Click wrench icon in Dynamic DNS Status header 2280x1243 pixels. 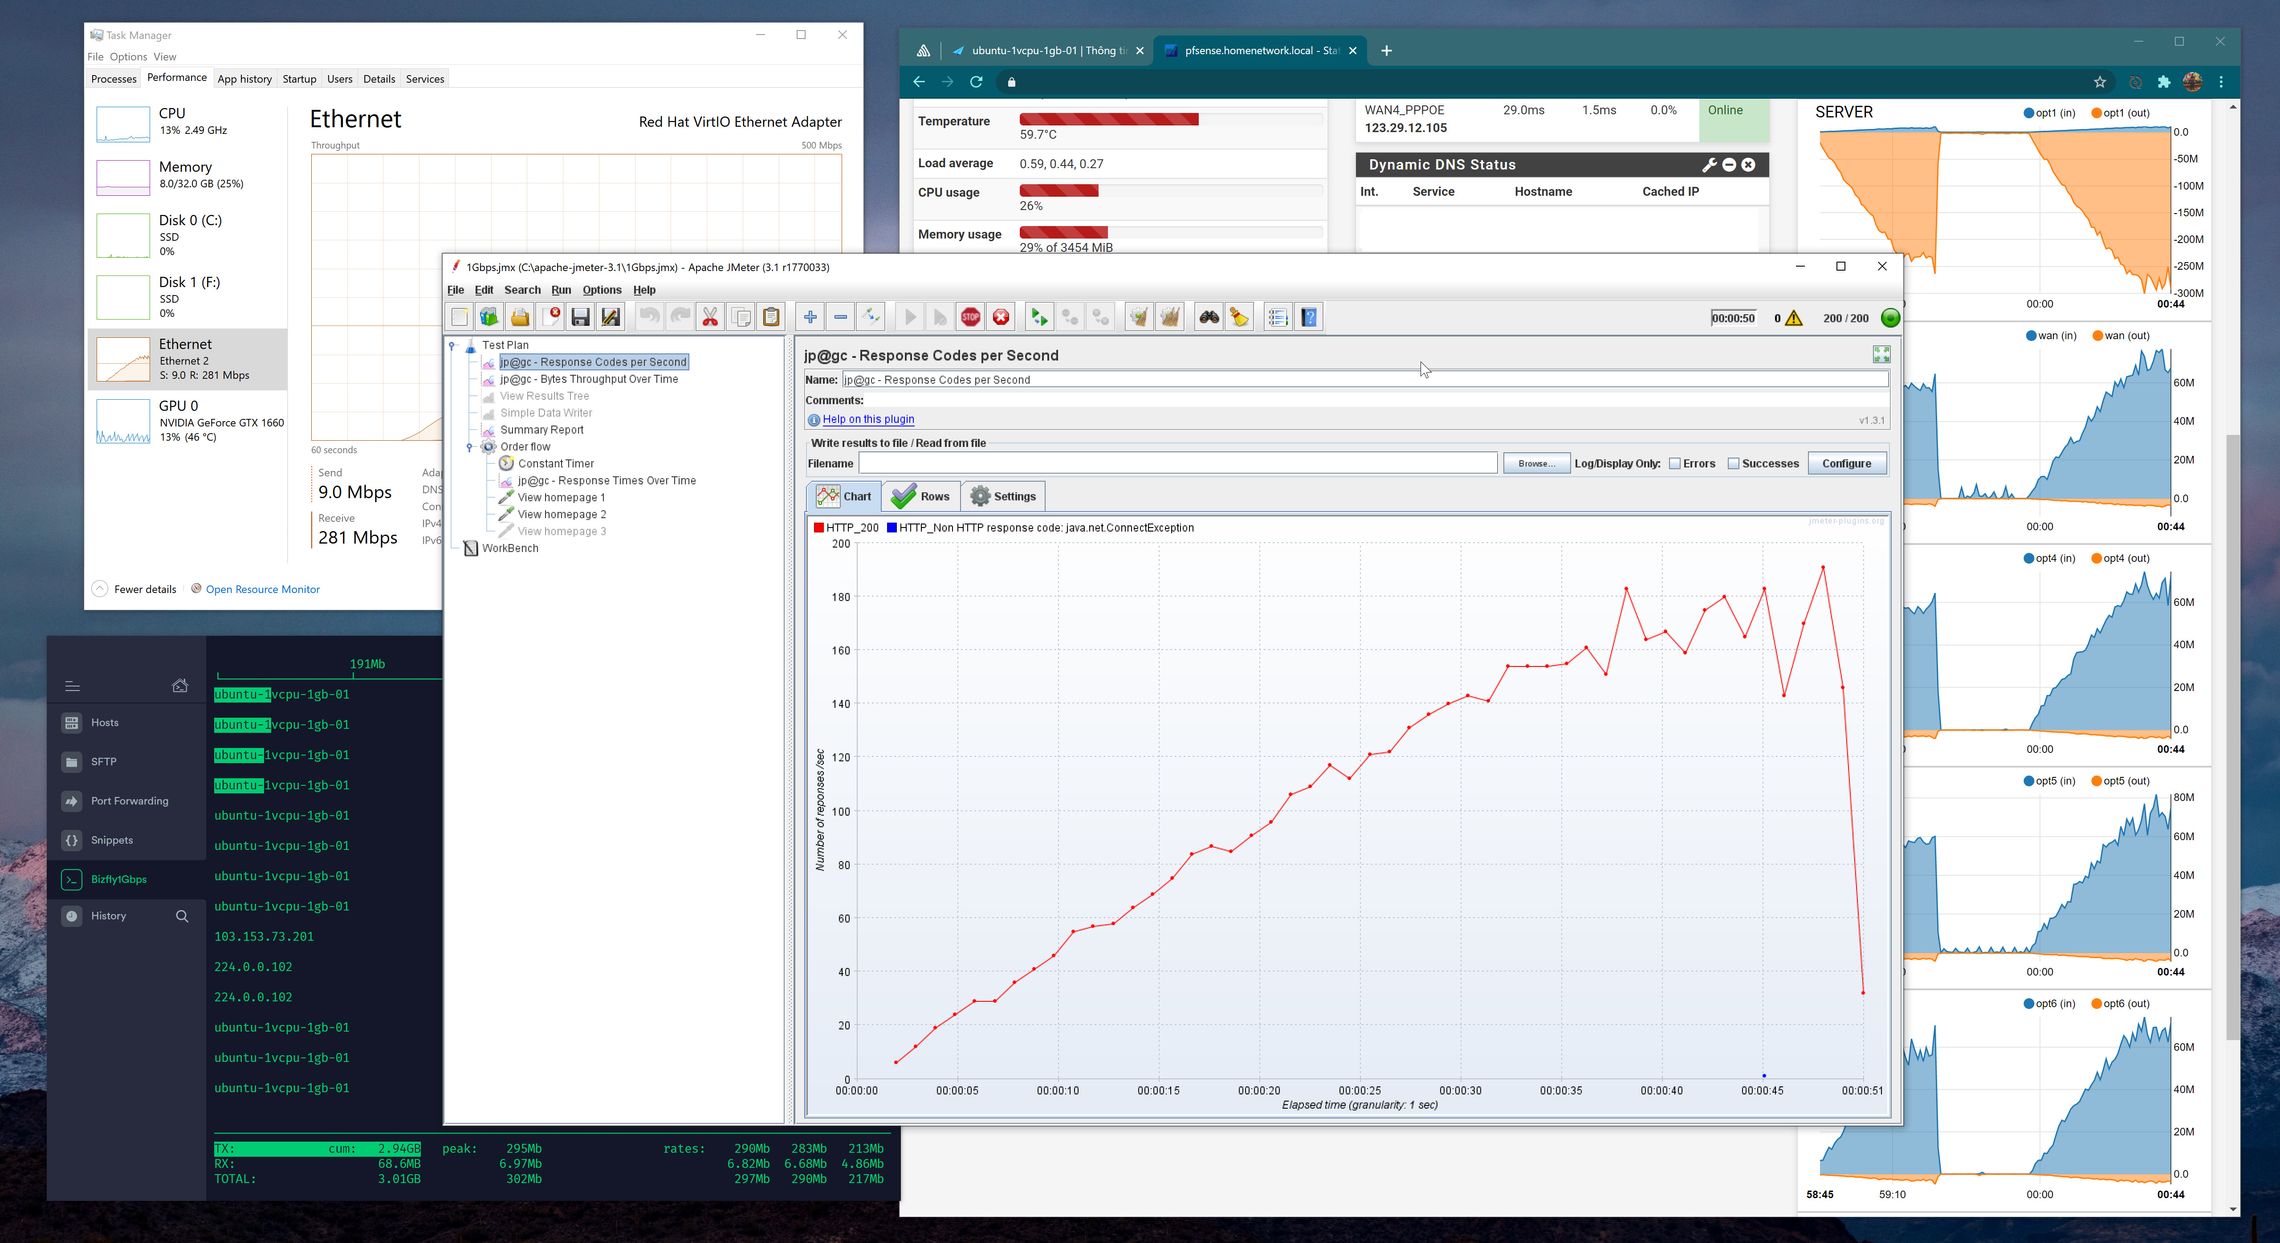pyautogui.click(x=1709, y=165)
